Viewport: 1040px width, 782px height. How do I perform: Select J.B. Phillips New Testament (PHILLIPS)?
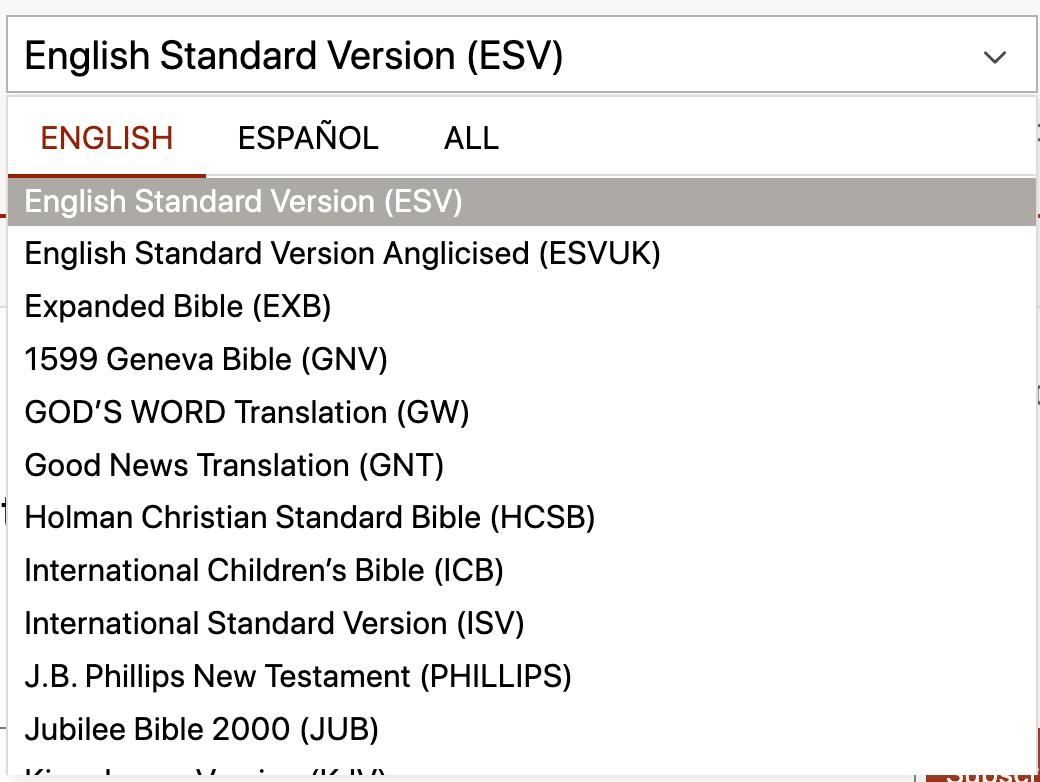coord(298,676)
